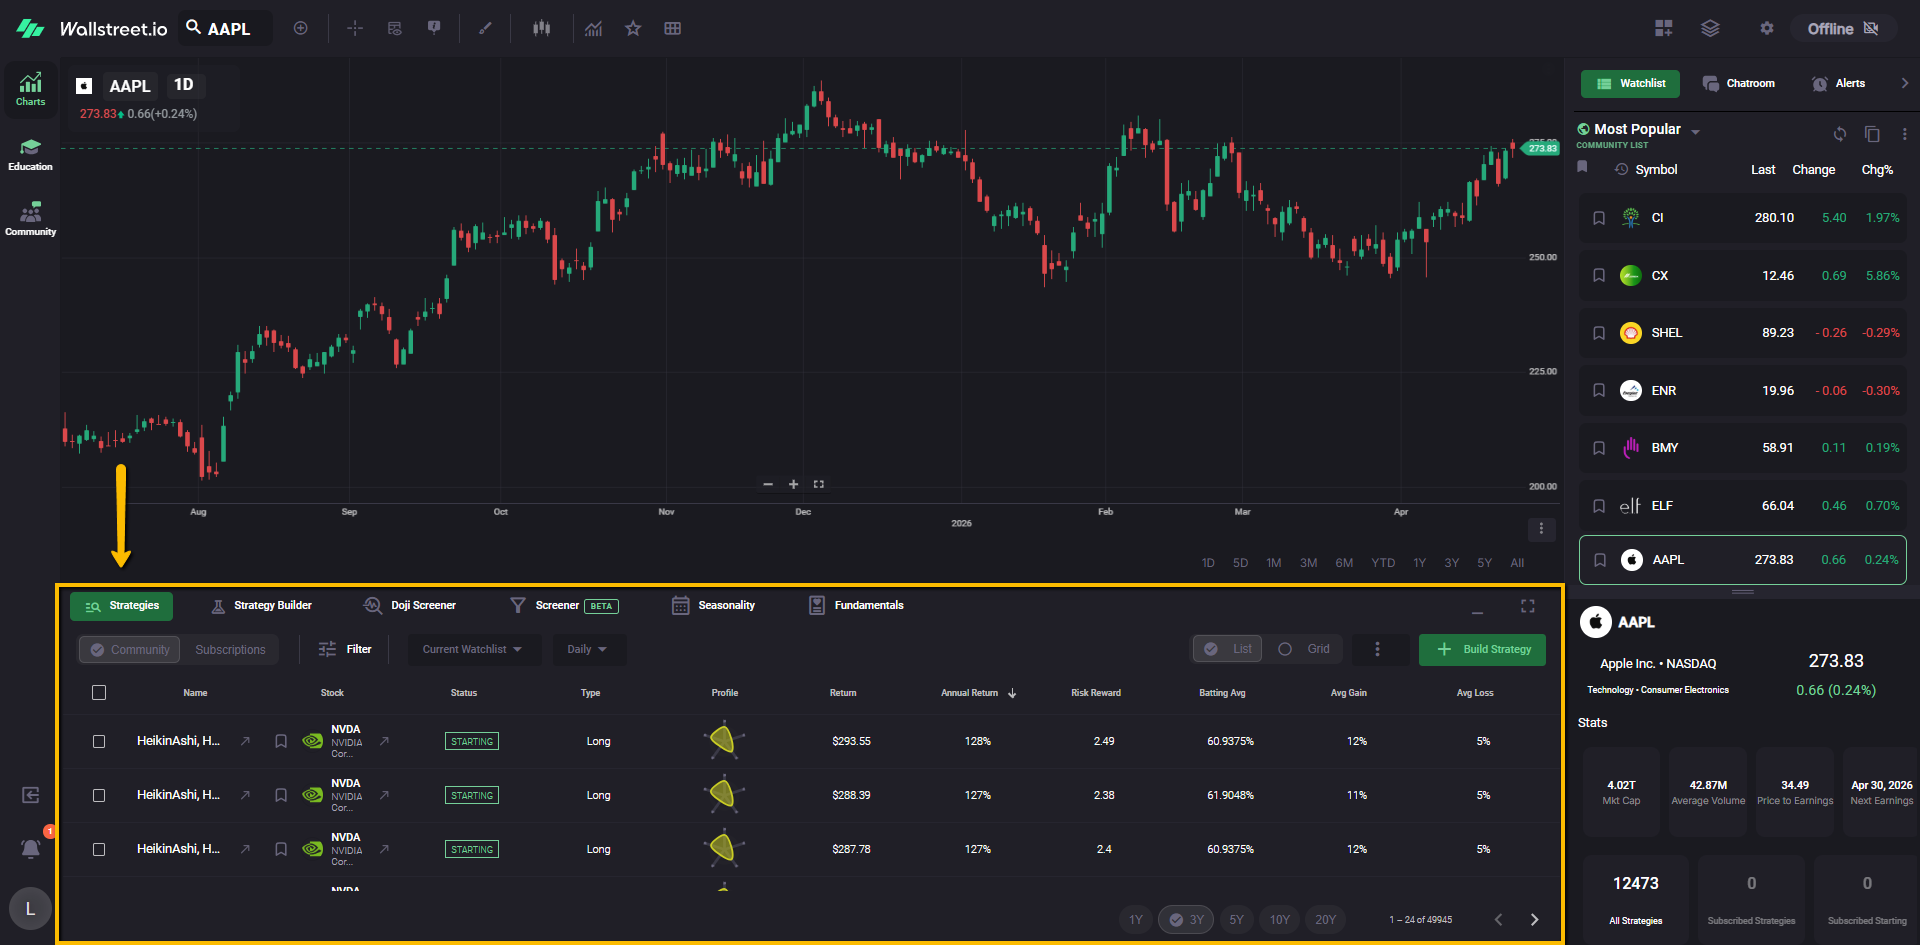
Task: Open the Chatroom tab
Action: [1739, 84]
